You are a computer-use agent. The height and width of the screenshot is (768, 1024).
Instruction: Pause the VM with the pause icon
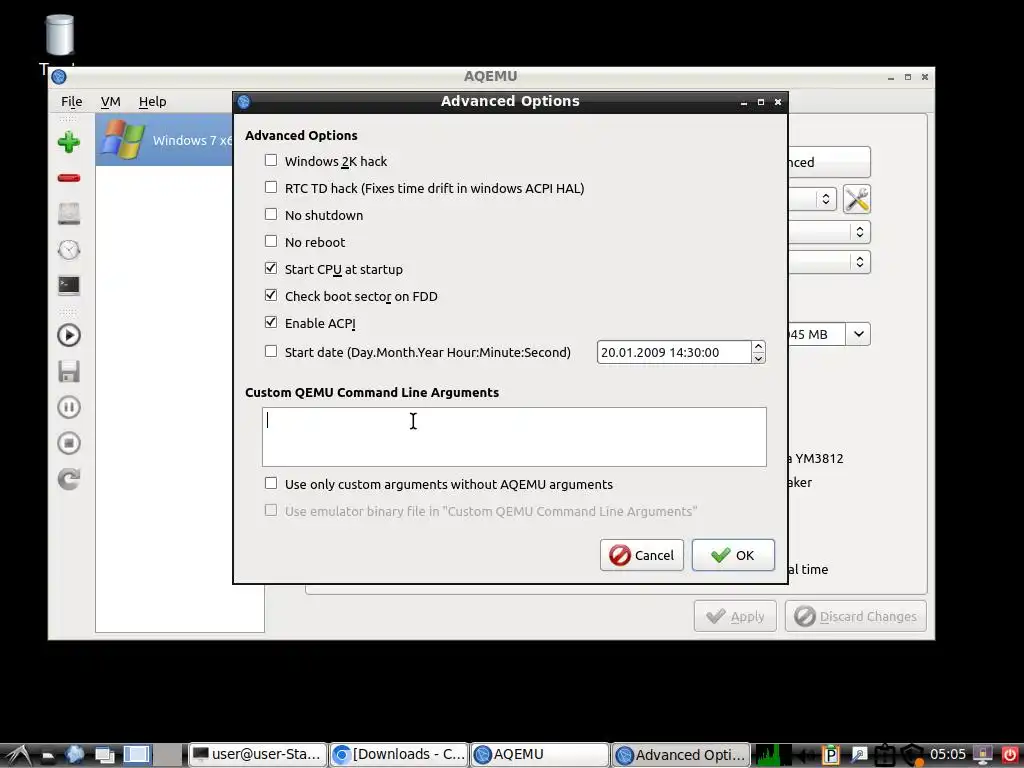(x=69, y=407)
